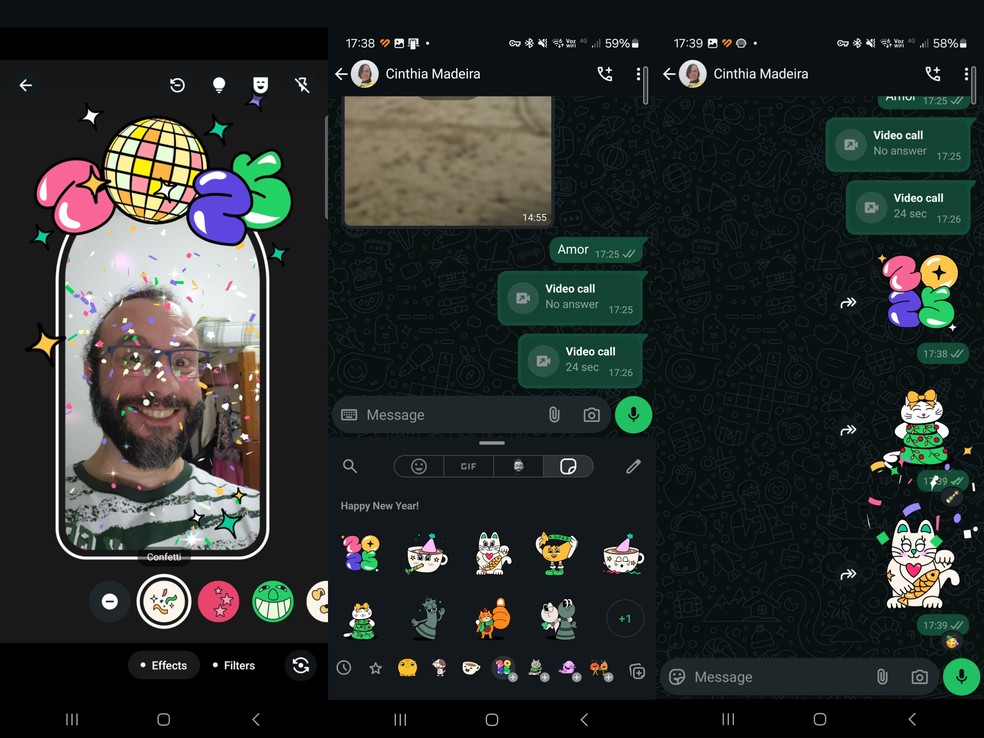Toggle the camera flash icon

pyautogui.click(x=302, y=85)
